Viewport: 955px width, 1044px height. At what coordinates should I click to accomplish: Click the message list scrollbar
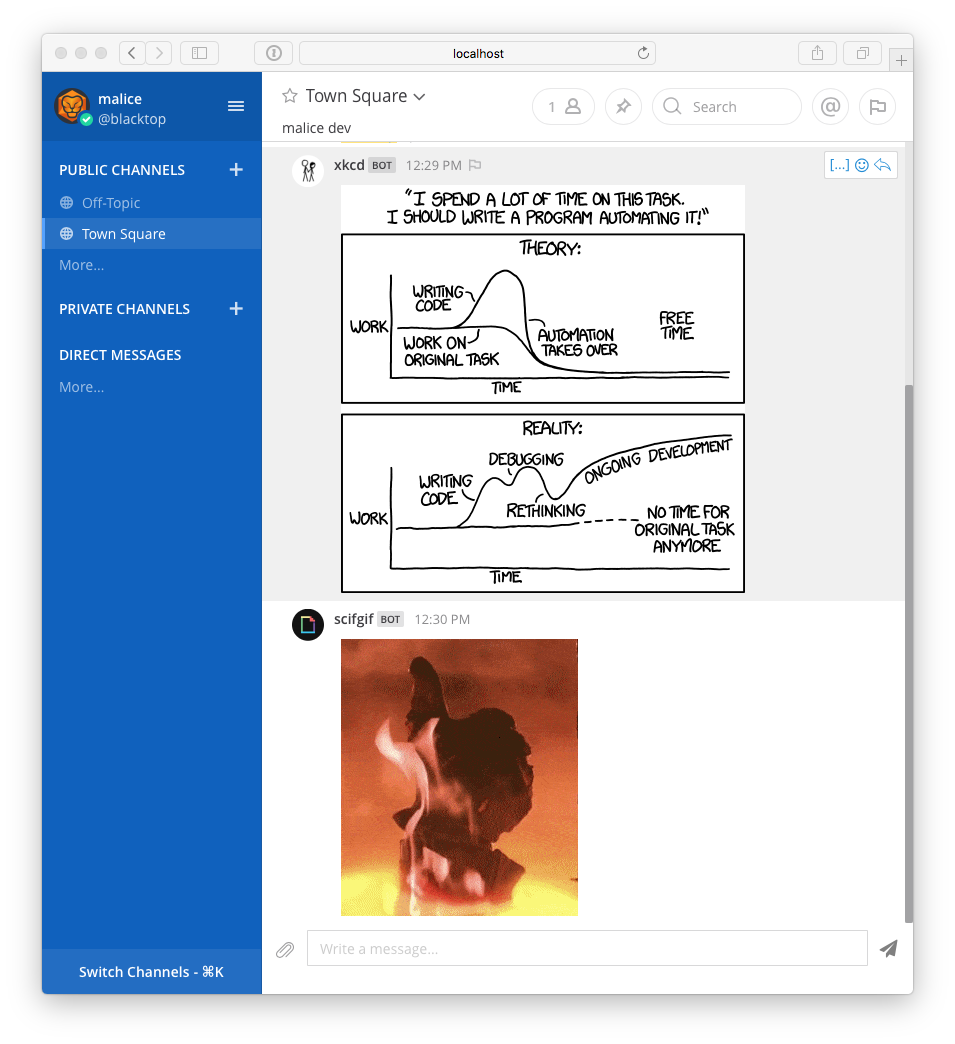coord(908,653)
